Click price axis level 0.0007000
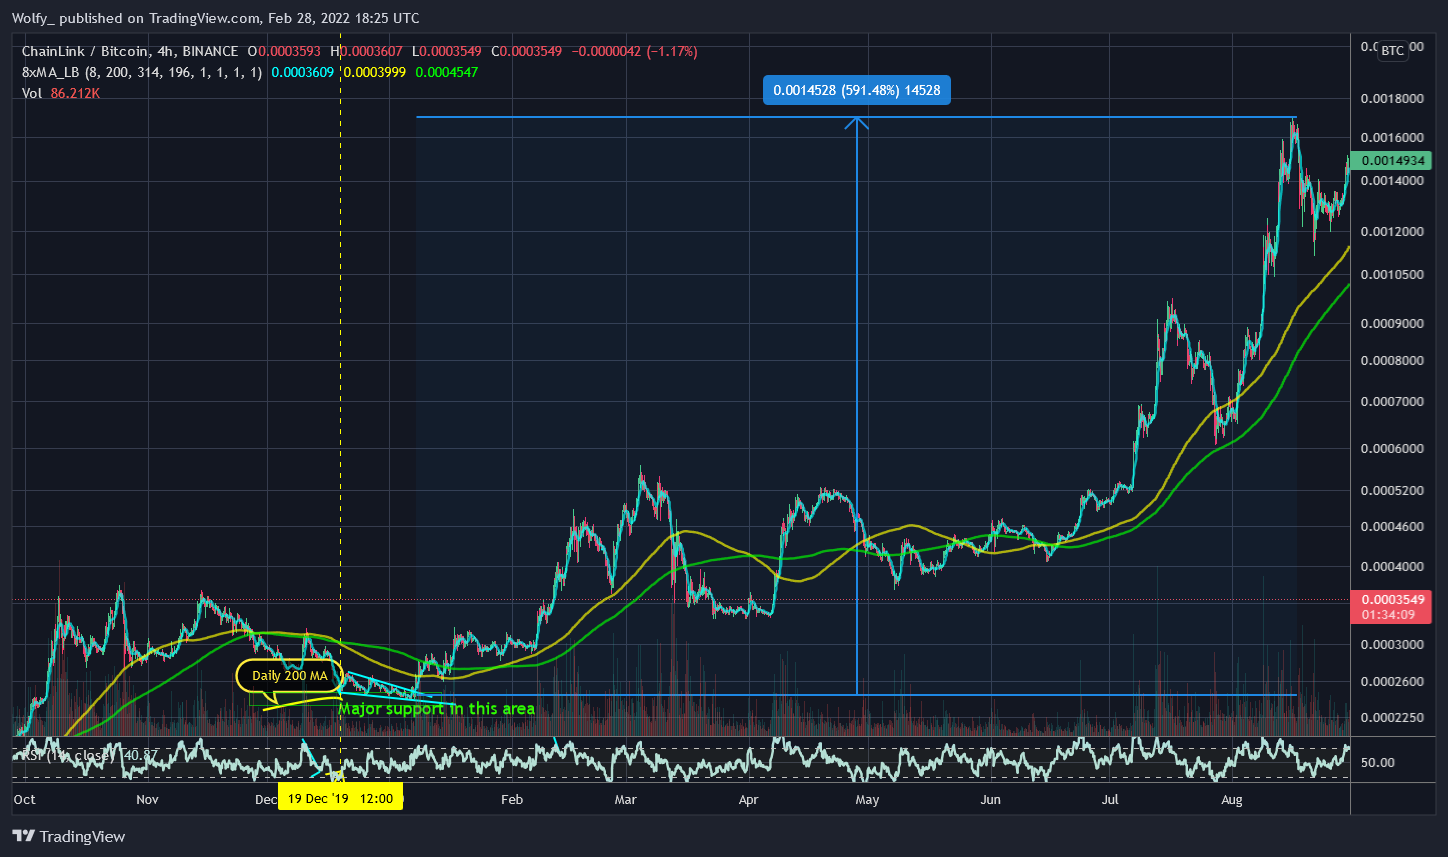 (1393, 402)
